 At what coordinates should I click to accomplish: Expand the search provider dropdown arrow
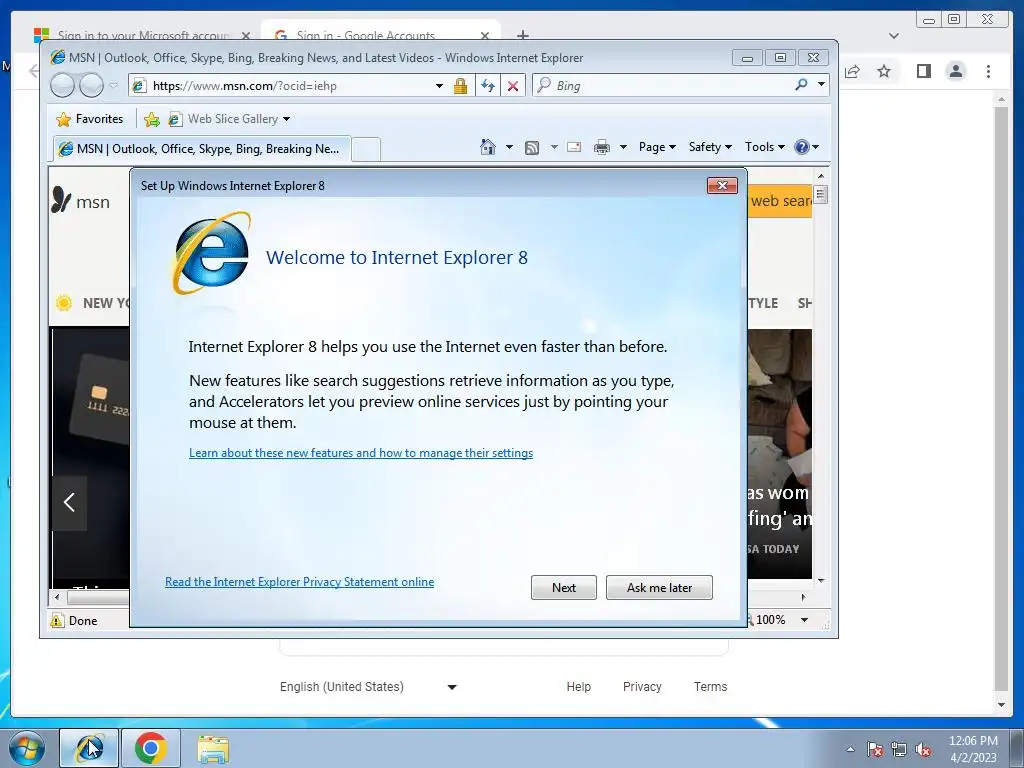821,85
